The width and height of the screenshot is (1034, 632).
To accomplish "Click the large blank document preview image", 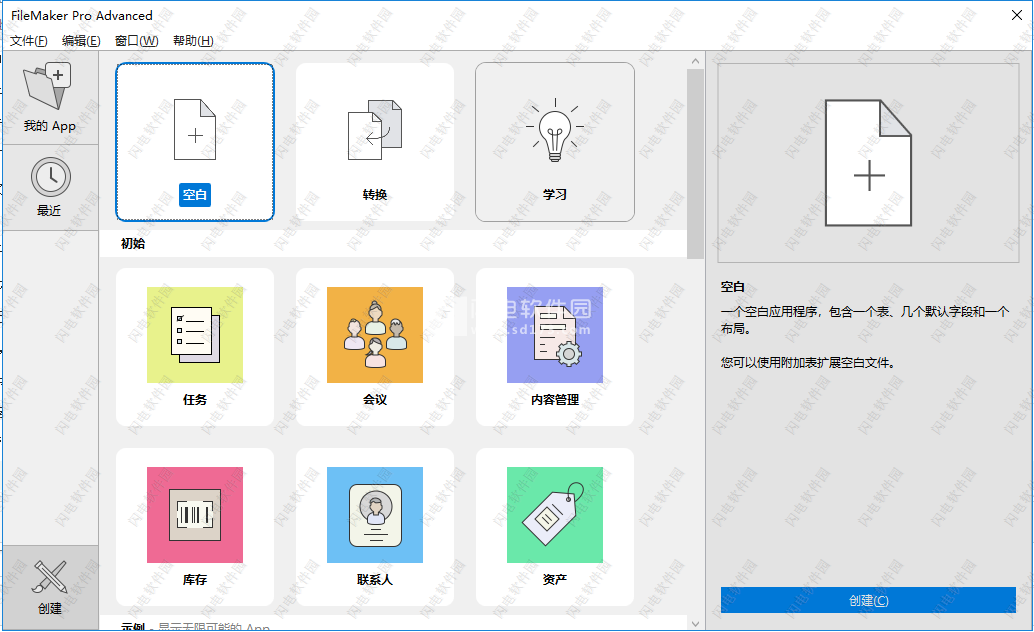I will [868, 163].
